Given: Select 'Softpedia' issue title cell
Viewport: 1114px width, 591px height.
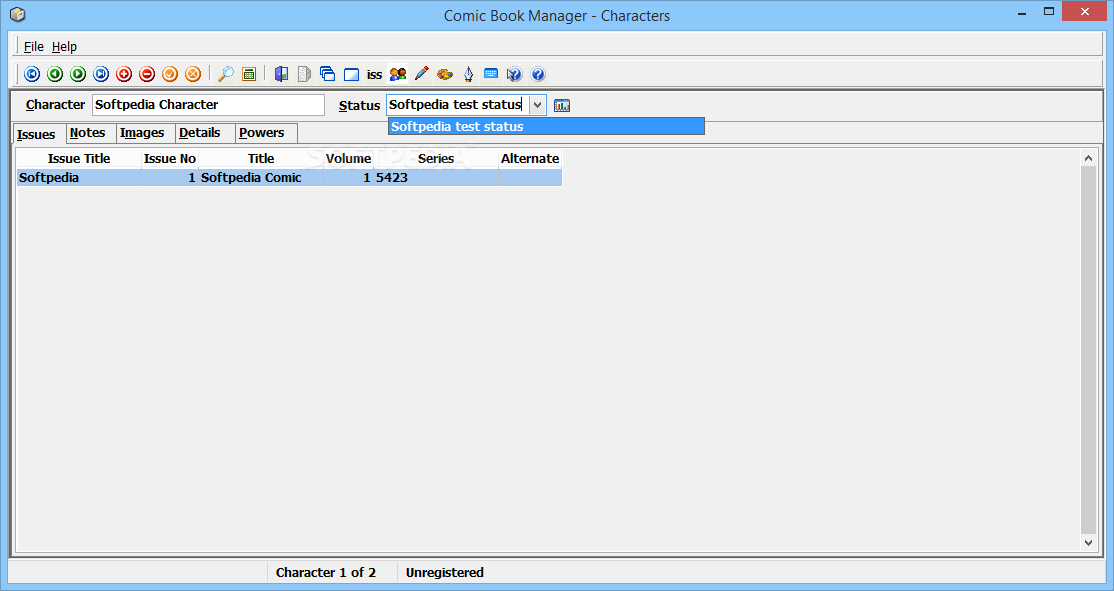Looking at the screenshot, I should pyautogui.click(x=79, y=178).
